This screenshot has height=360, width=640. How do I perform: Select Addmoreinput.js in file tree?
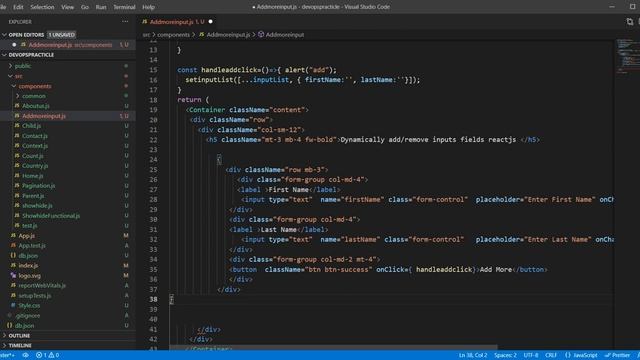coord(44,116)
